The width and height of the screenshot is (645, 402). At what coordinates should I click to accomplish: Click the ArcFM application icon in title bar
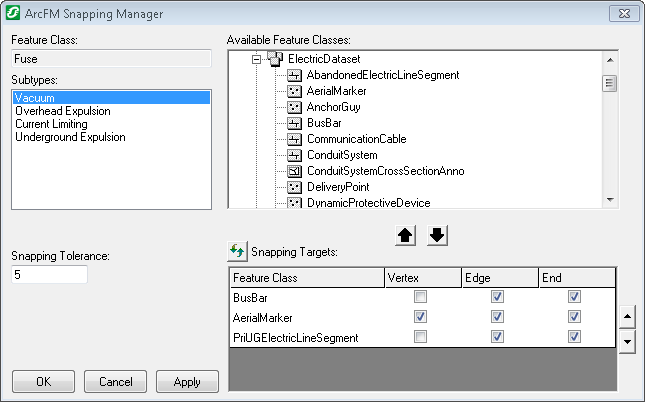pyautogui.click(x=13, y=13)
